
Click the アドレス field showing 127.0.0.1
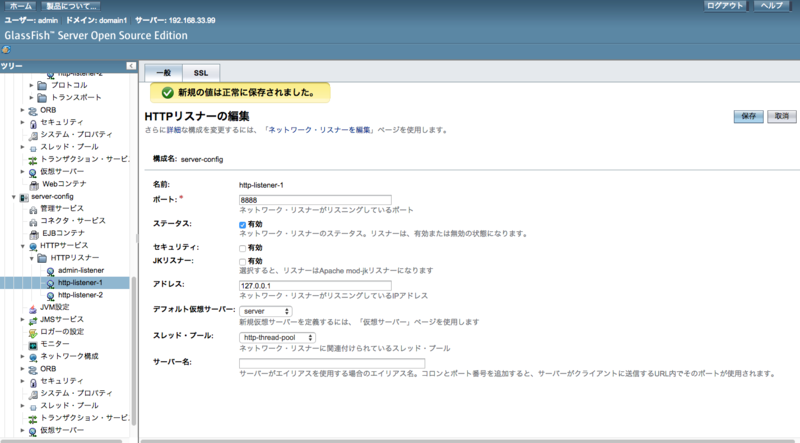coord(315,286)
